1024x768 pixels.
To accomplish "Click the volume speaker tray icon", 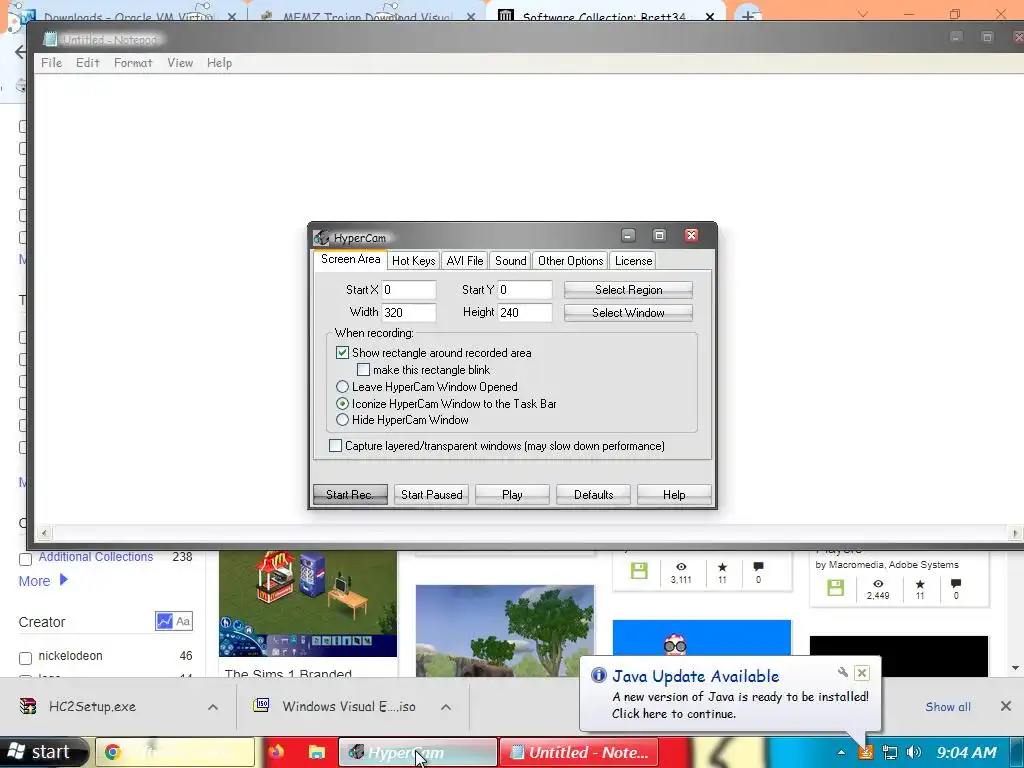I will 914,752.
